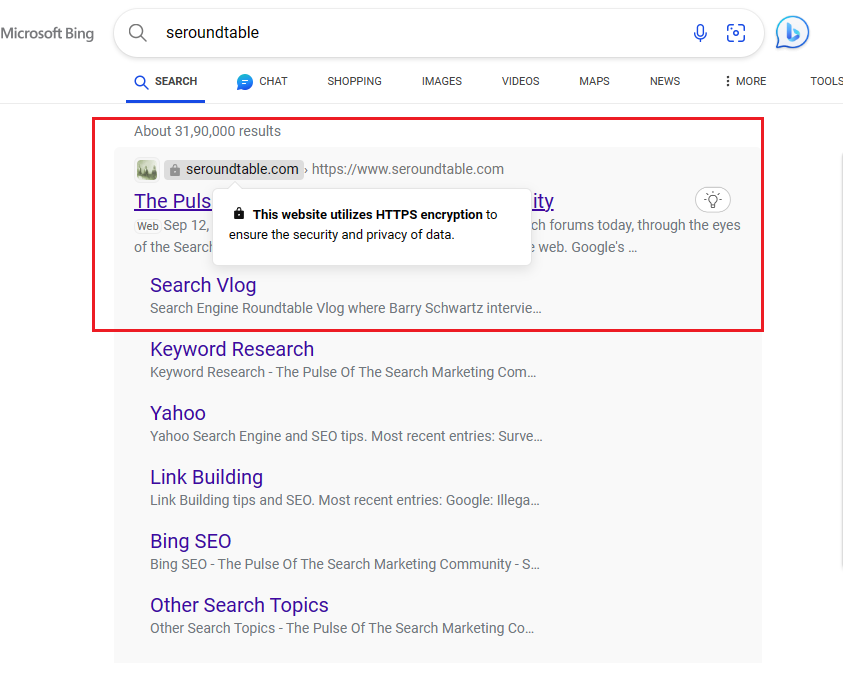Open the Bing SEO sitelink
Screen dimensions: 868x696
[190, 542]
